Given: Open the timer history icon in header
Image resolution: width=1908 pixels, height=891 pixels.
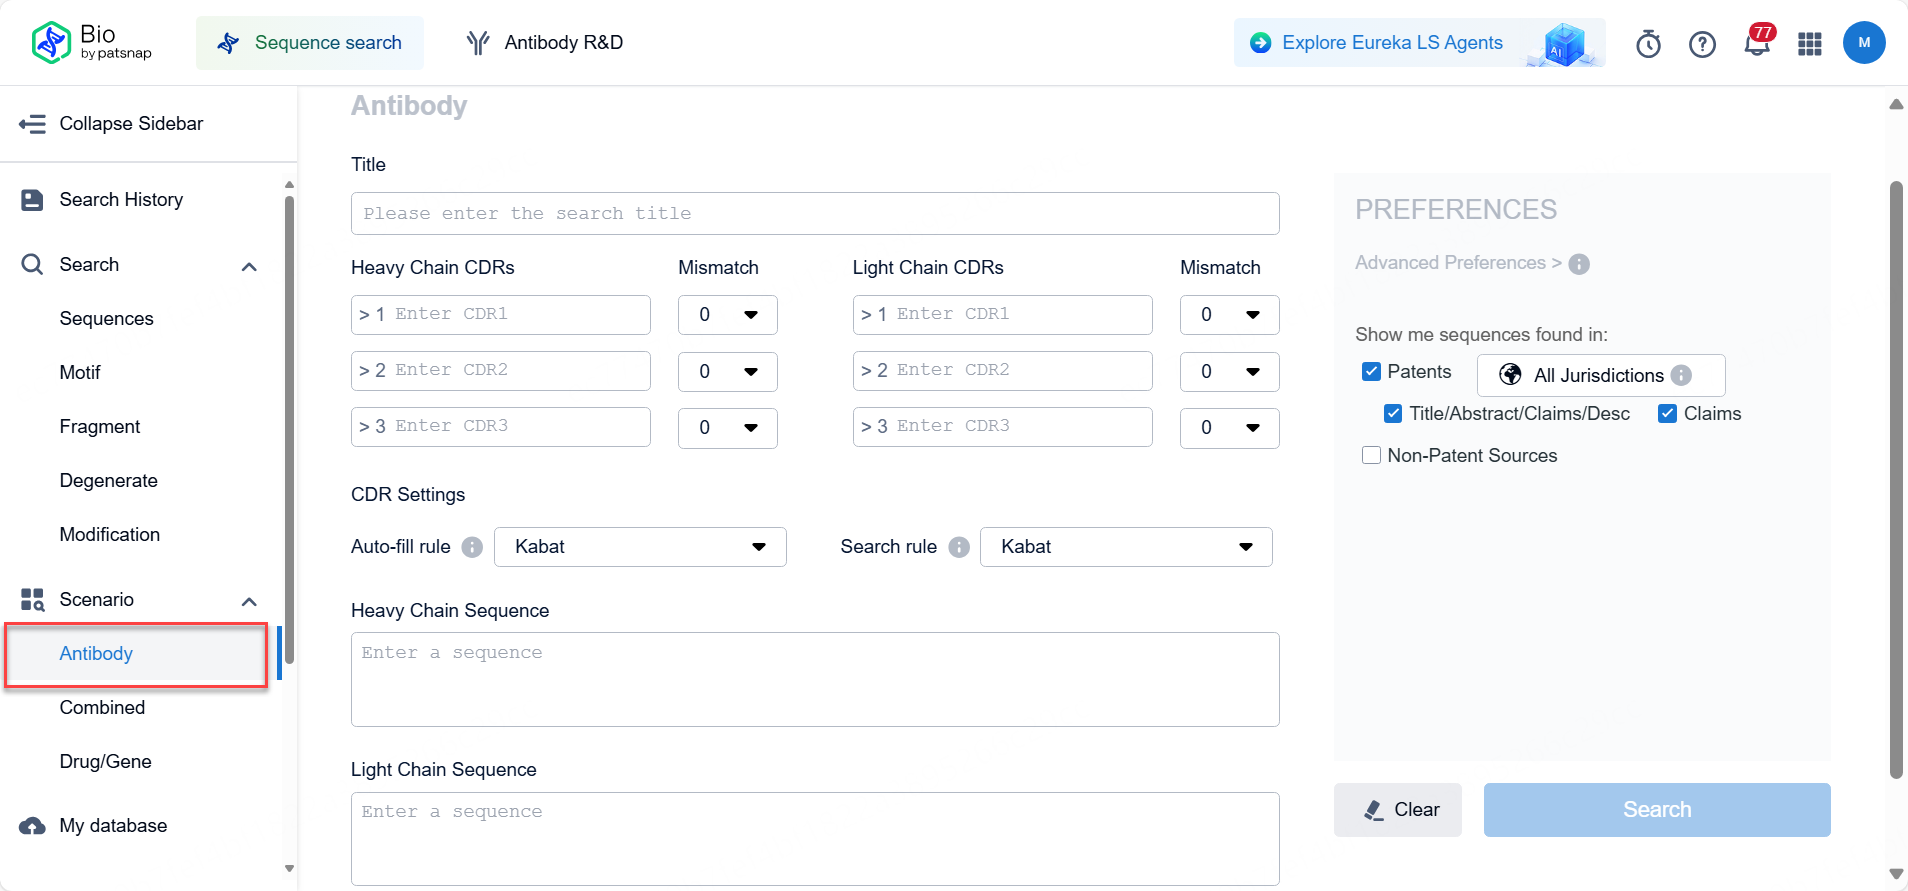Looking at the screenshot, I should [1648, 44].
